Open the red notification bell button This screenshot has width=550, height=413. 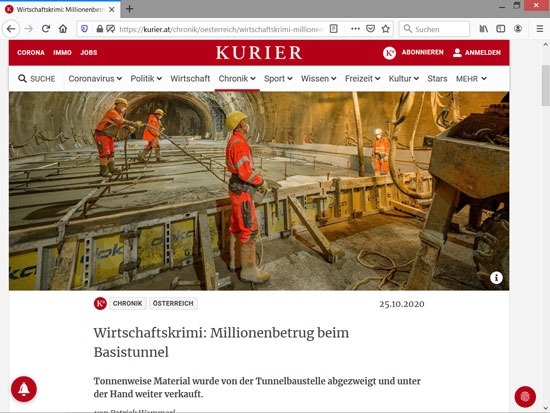[x=24, y=389]
